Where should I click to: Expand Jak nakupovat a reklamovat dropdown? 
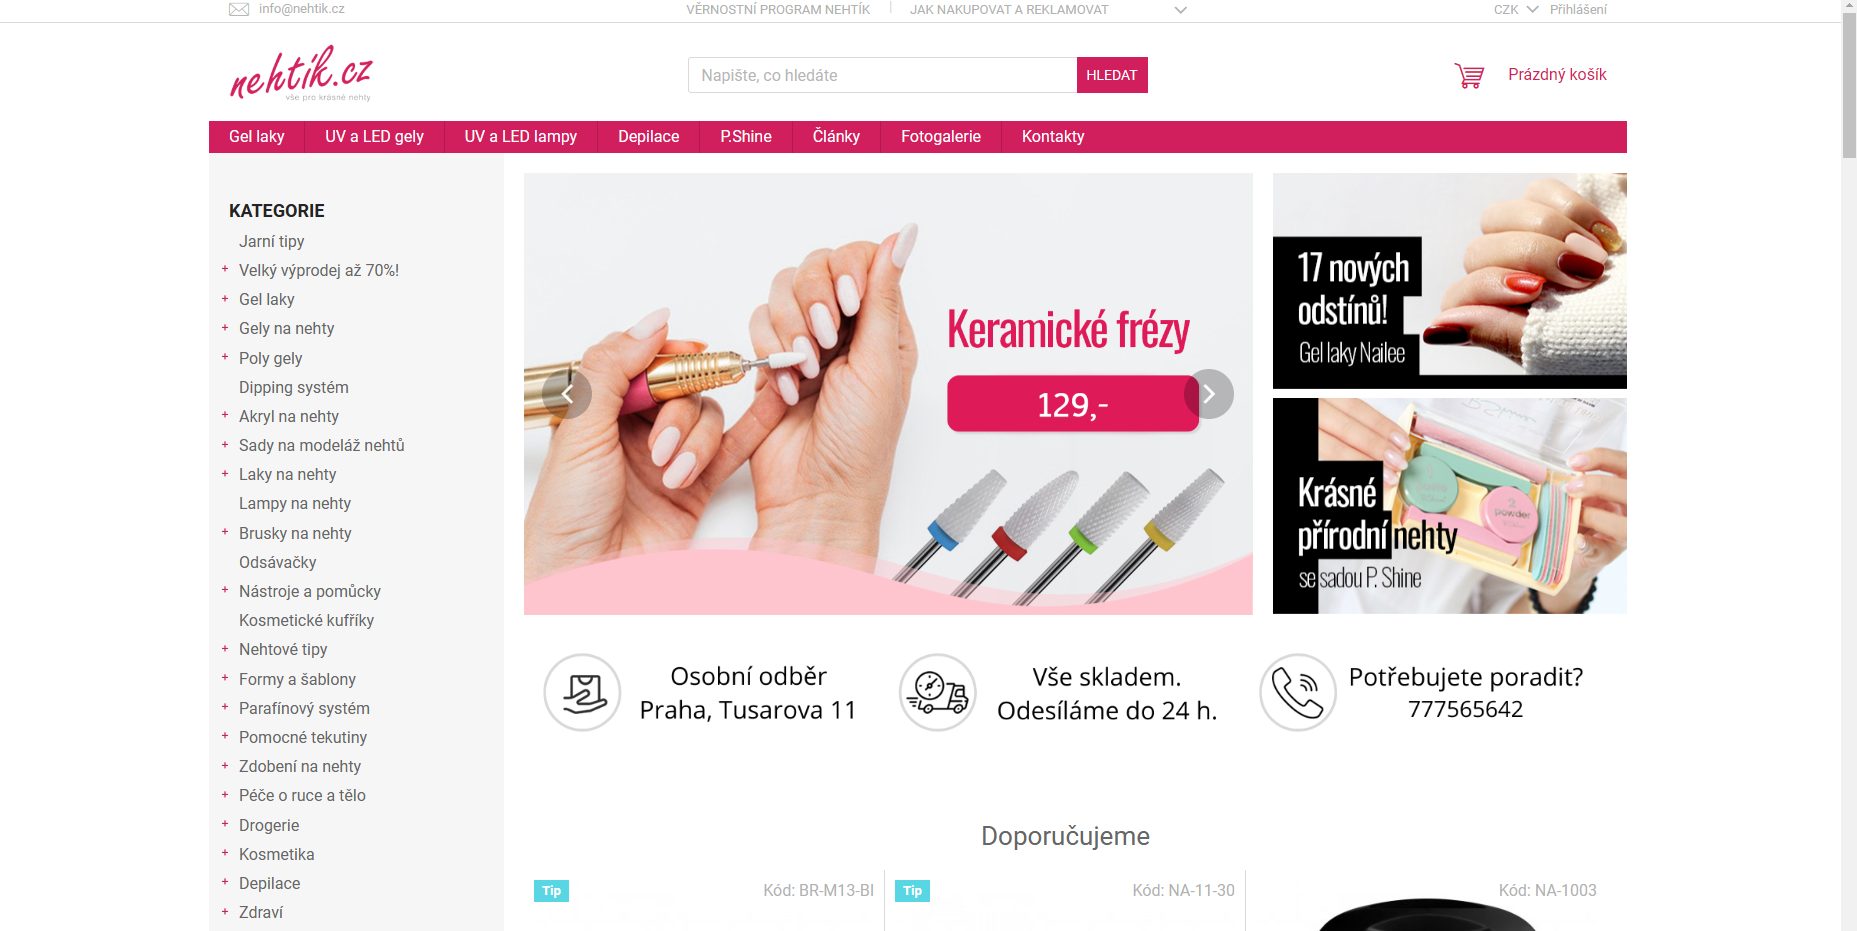click(x=1180, y=10)
